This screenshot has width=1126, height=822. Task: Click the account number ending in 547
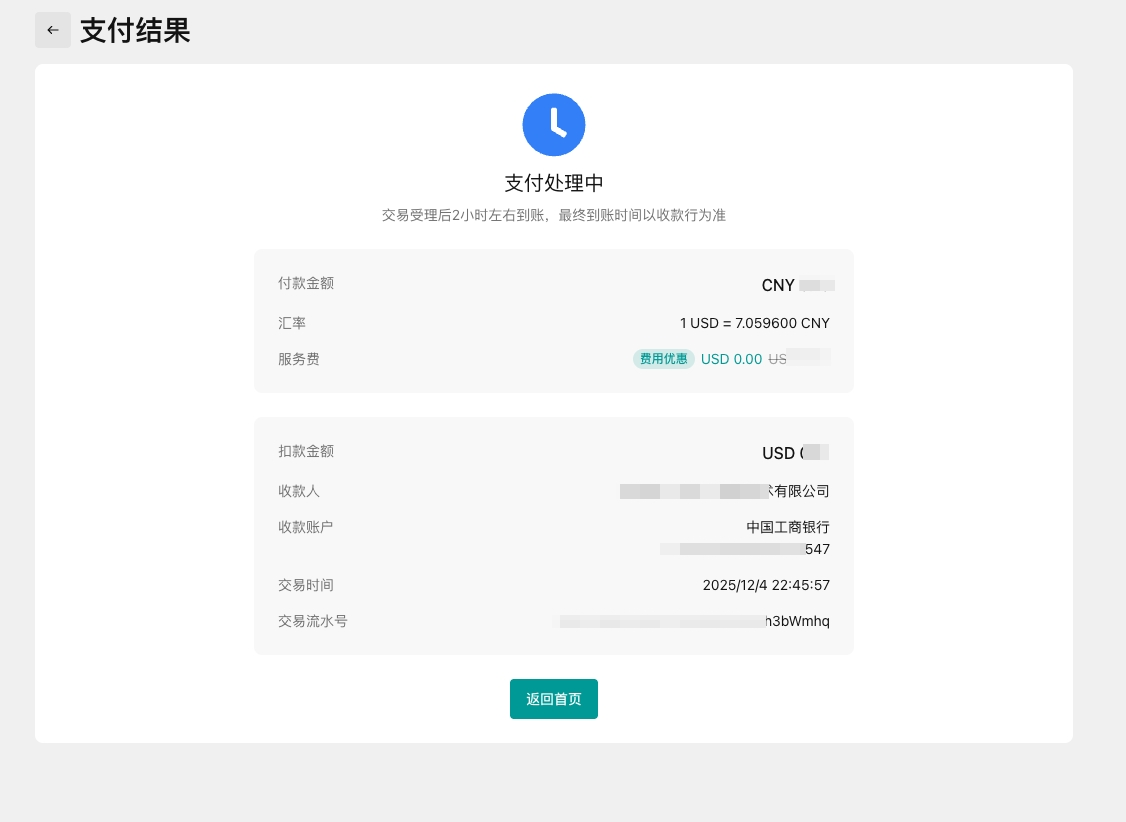pos(745,549)
